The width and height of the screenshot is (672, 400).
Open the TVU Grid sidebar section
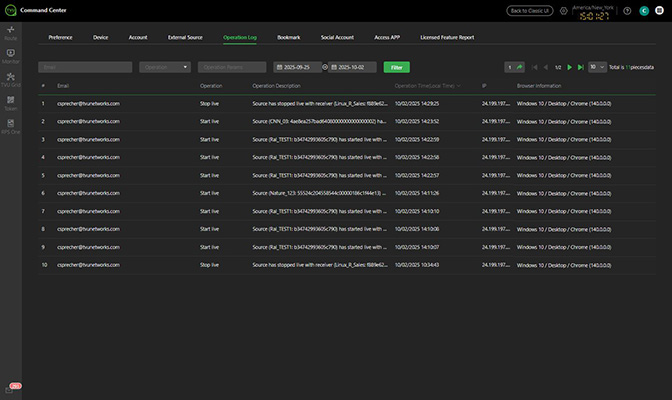coord(11,80)
